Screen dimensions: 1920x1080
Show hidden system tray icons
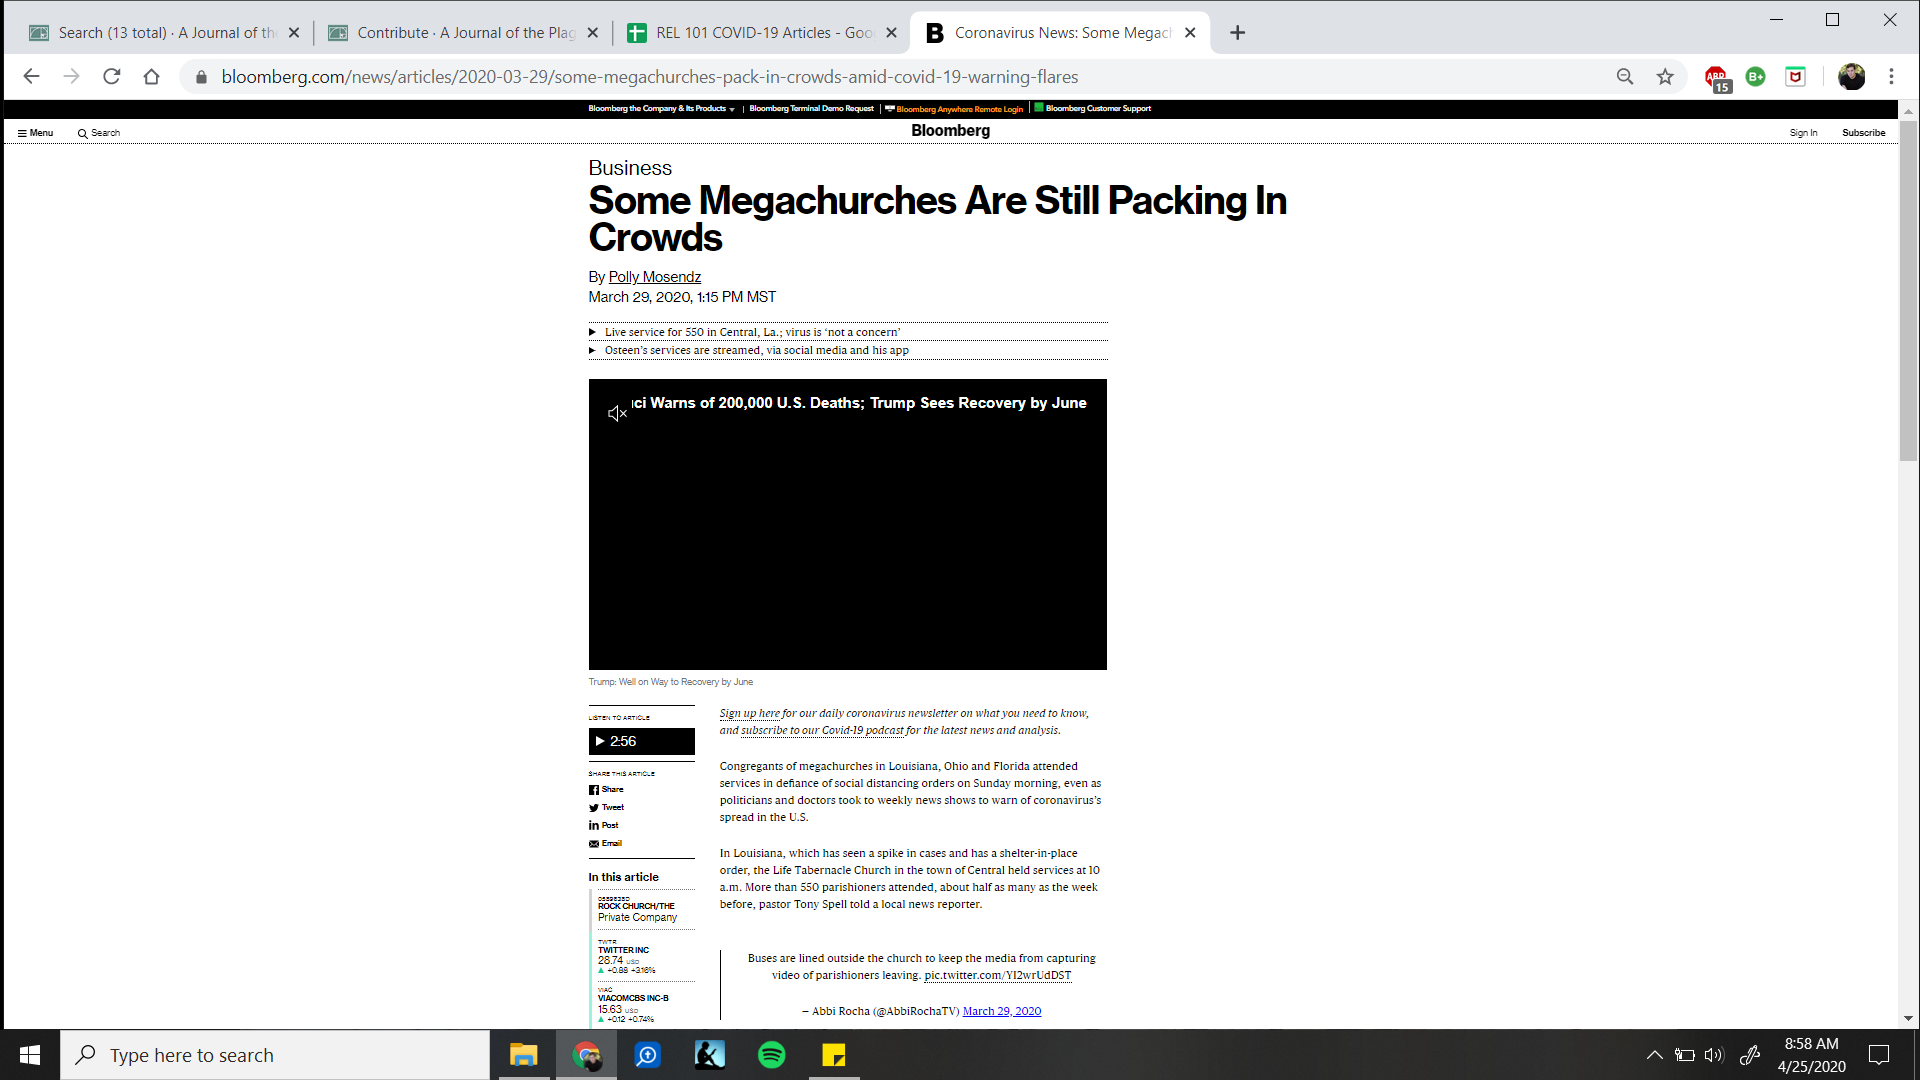(x=1654, y=1055)
